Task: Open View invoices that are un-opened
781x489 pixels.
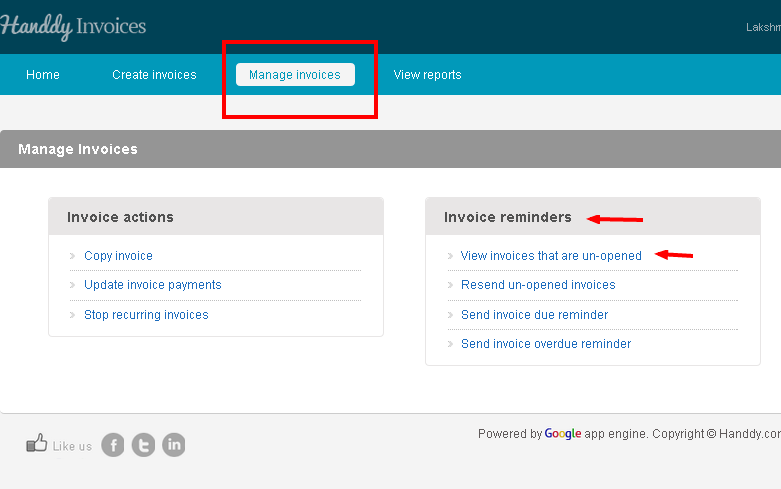Action: click(551, 256)
